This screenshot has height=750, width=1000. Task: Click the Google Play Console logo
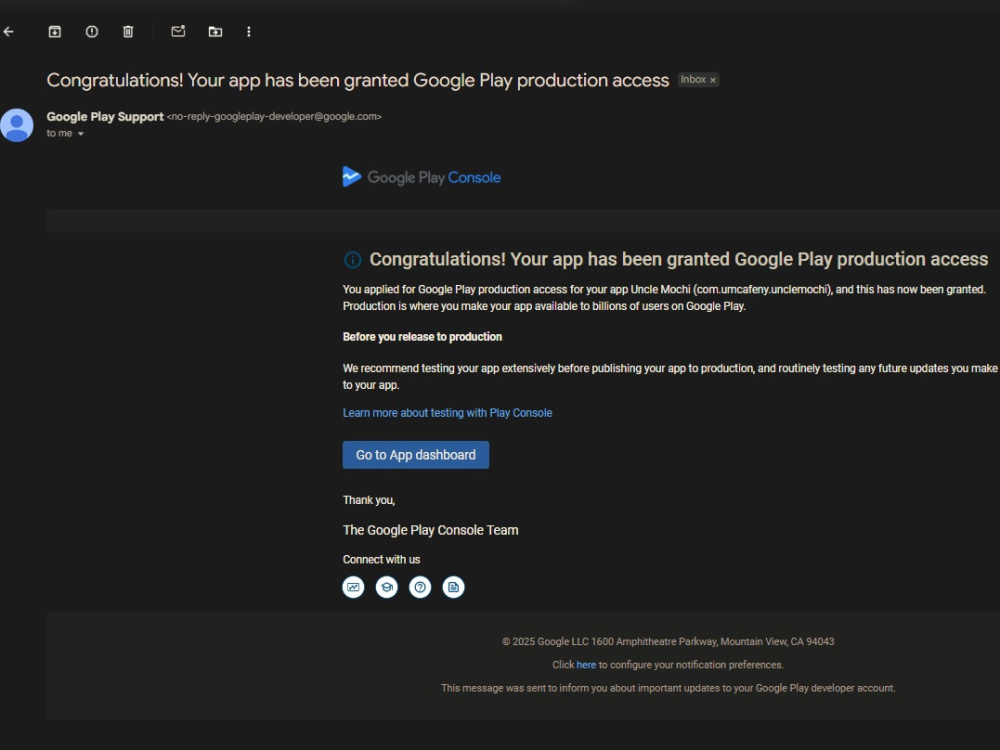coord(422,177)
